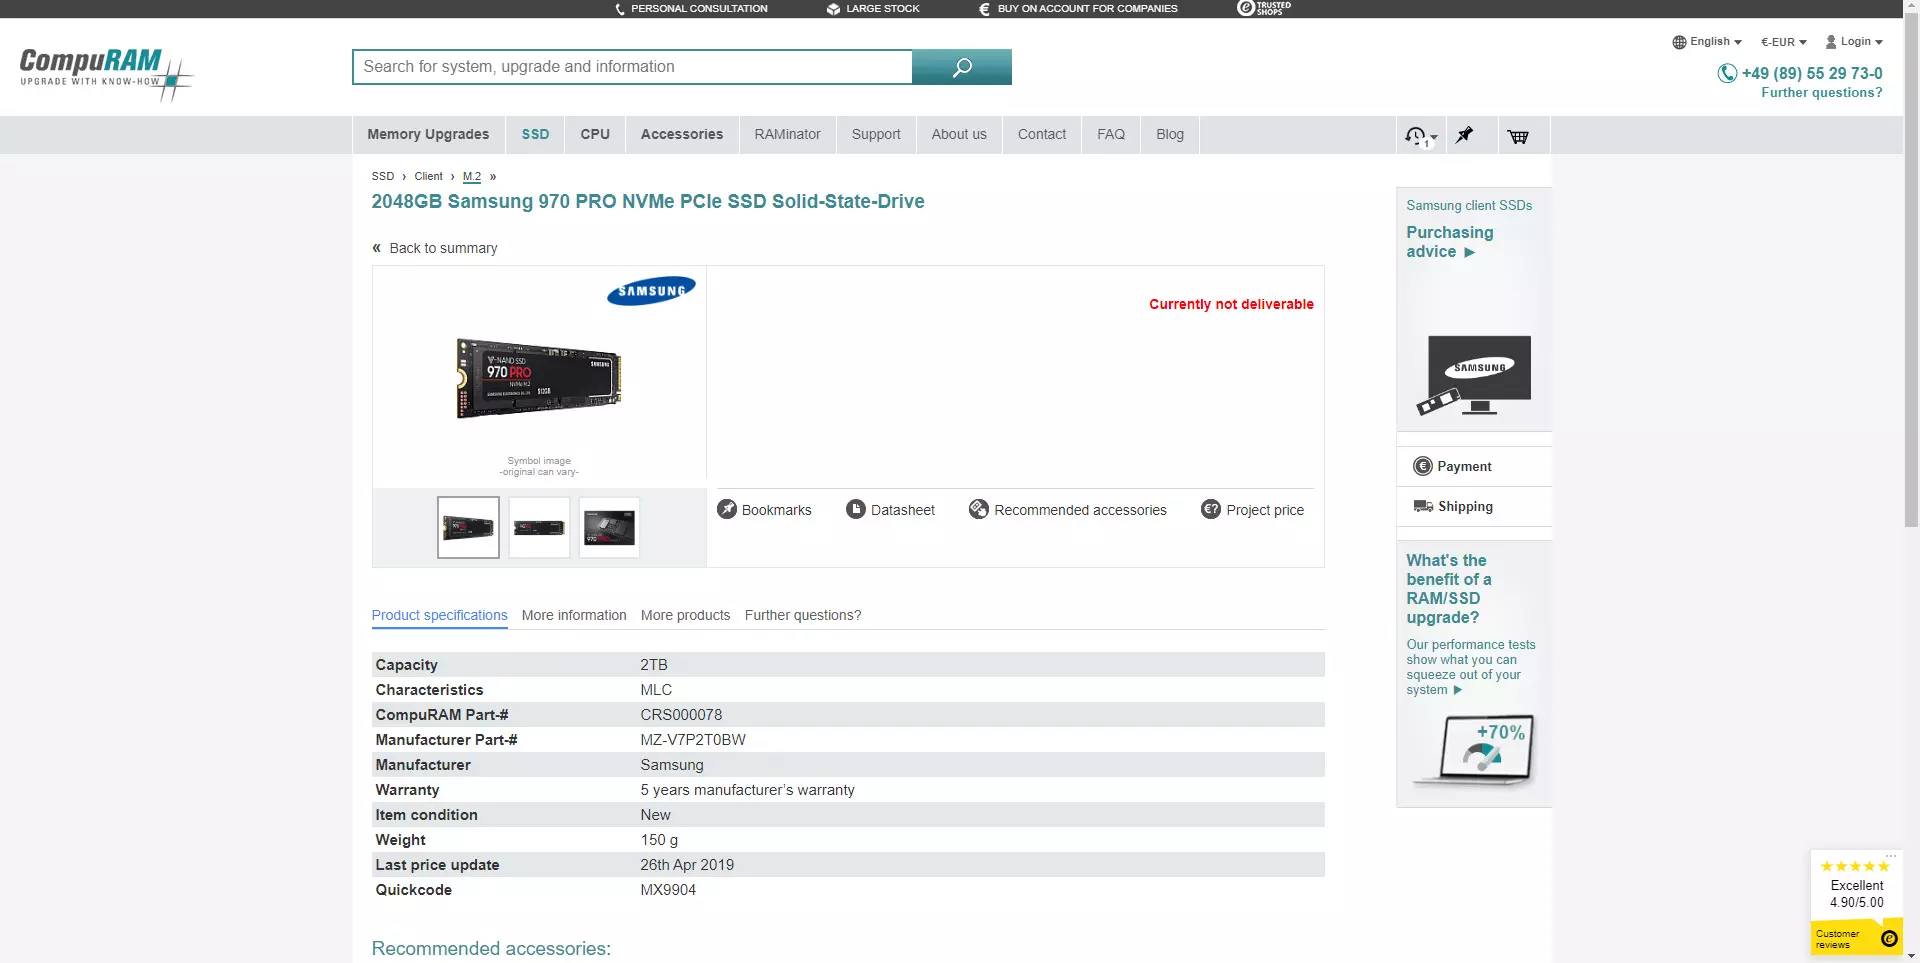Viewport: 1920px width, 963px height.
Task: Click Buy on account for companies item
Action: (1077, 8)
